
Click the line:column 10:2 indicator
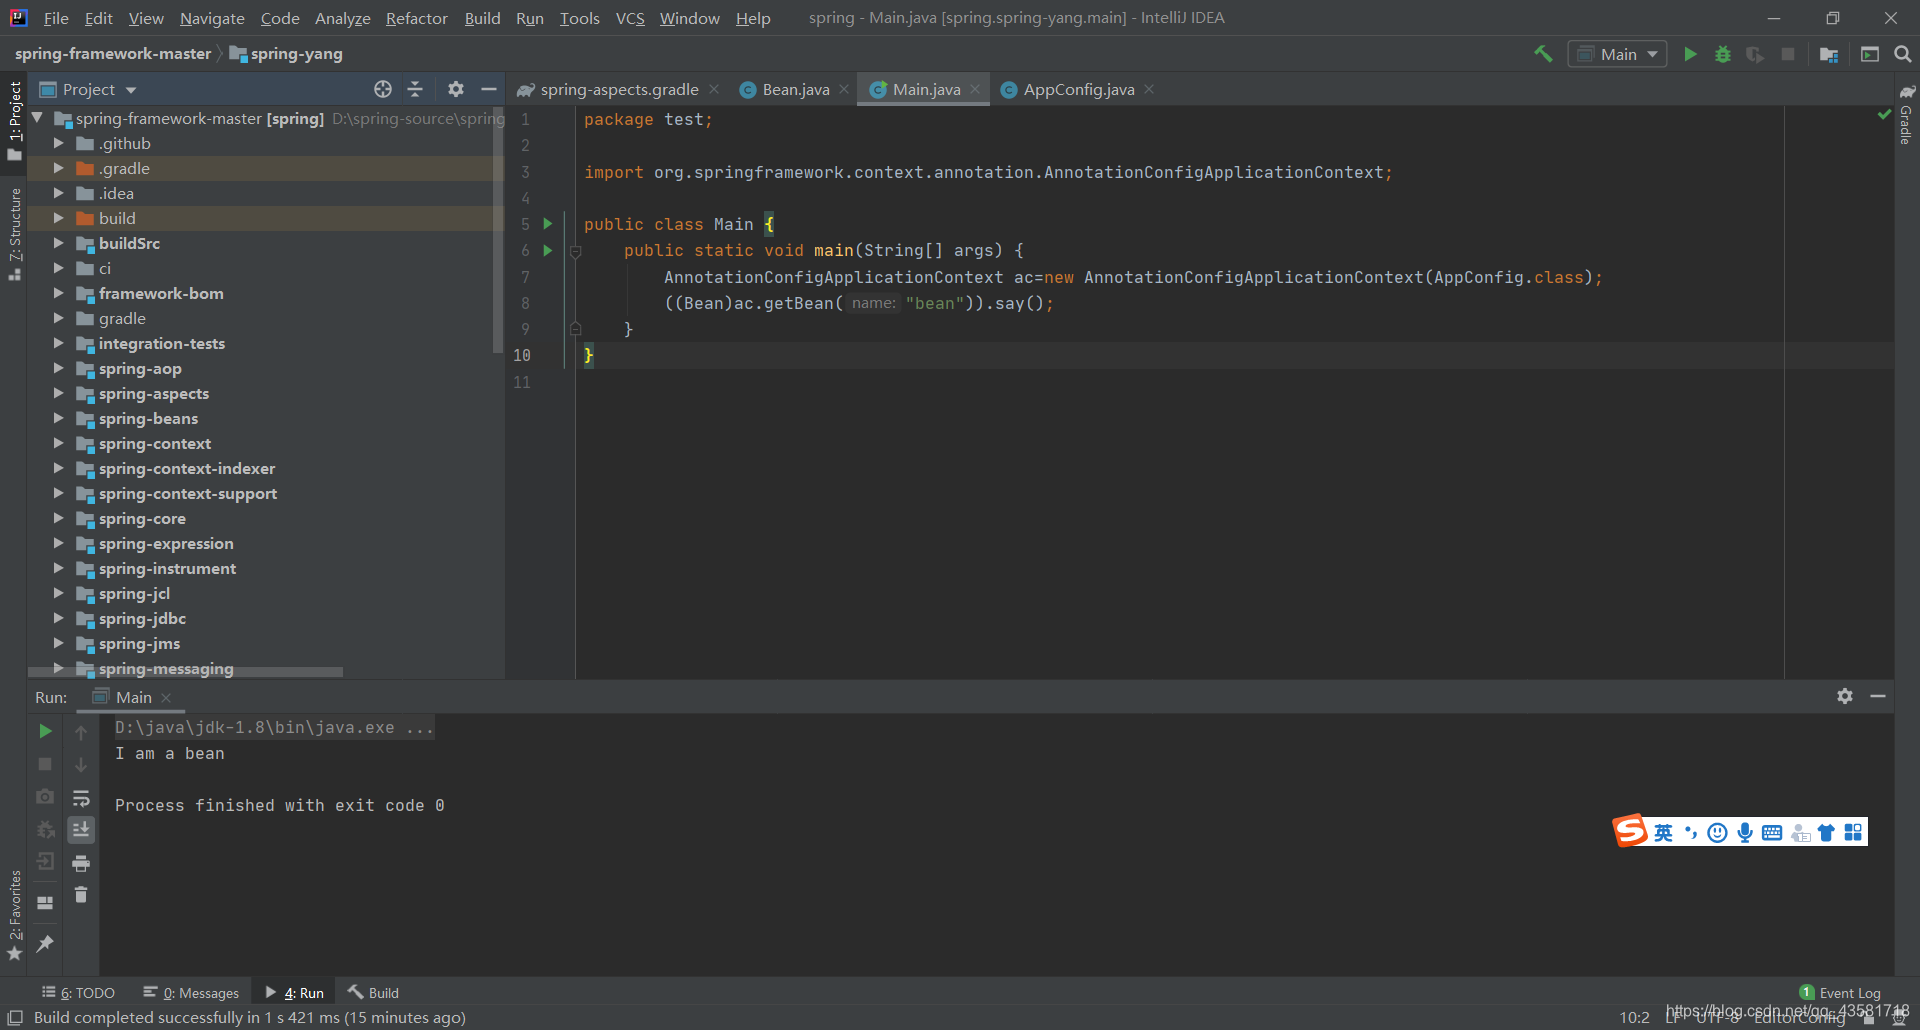click(x=1634, y=1017)
